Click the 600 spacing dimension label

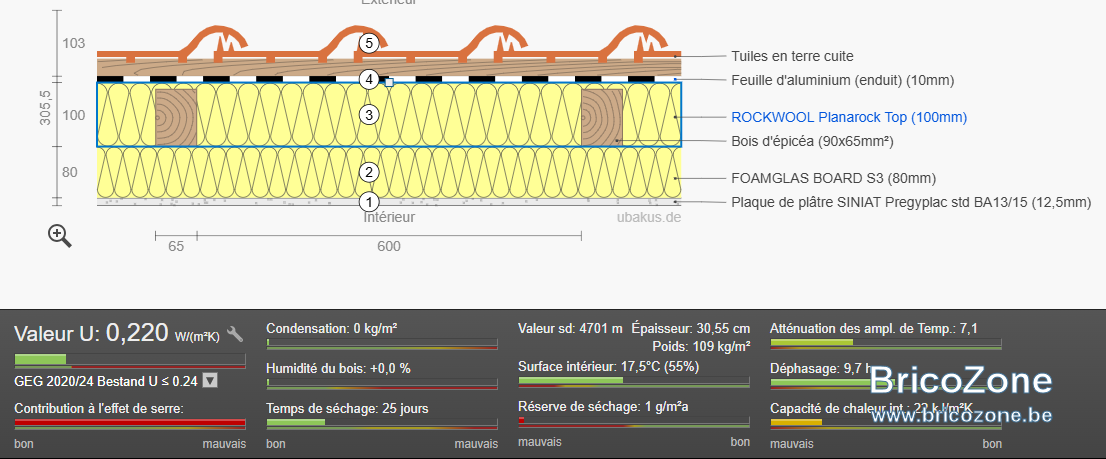(x=389, y=246)
